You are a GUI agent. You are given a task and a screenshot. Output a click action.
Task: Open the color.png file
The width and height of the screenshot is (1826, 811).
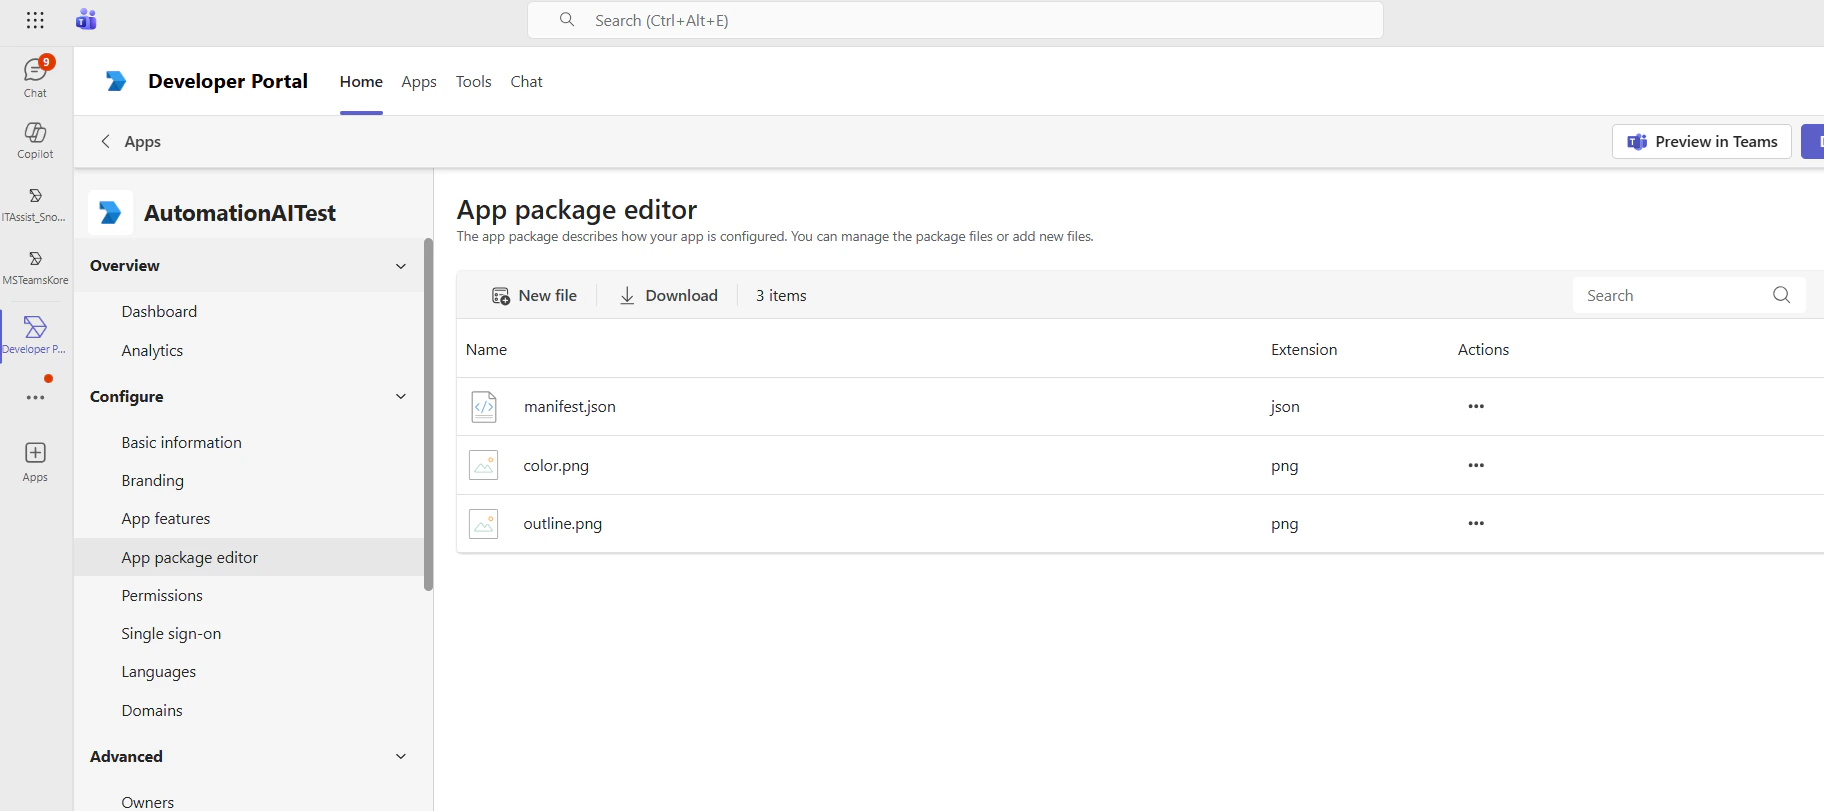[556, 465]
